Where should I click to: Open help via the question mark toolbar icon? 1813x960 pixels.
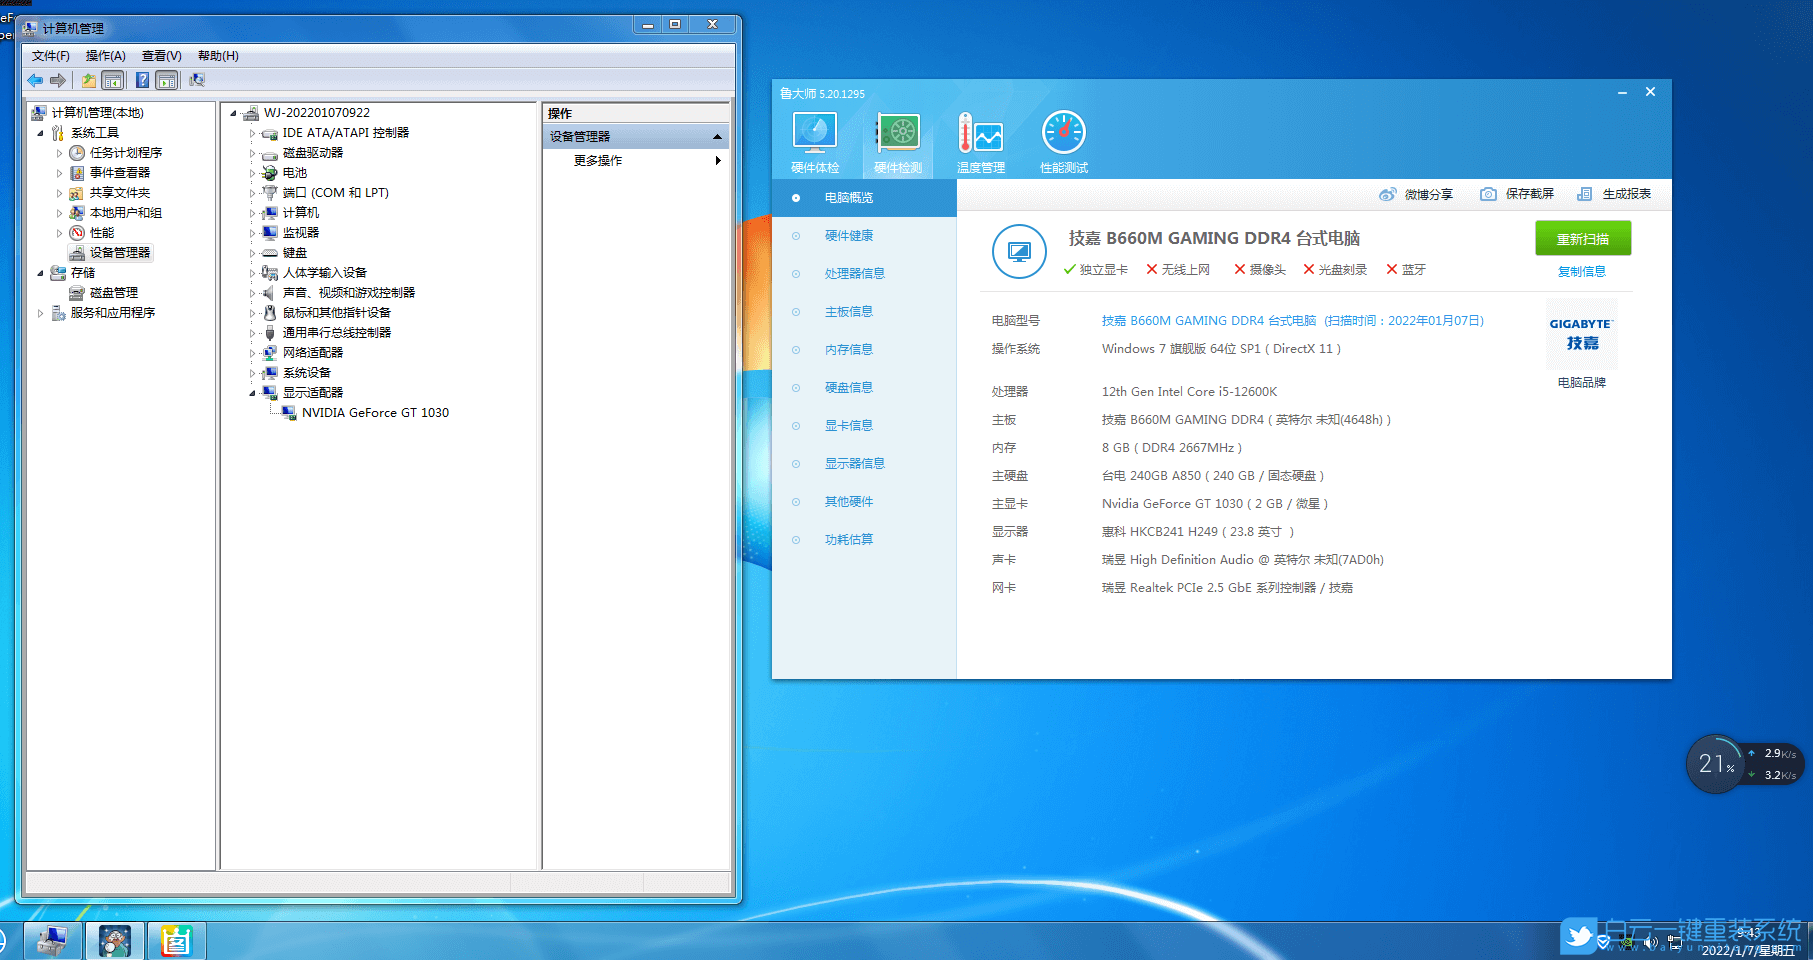tap(142, 80)
